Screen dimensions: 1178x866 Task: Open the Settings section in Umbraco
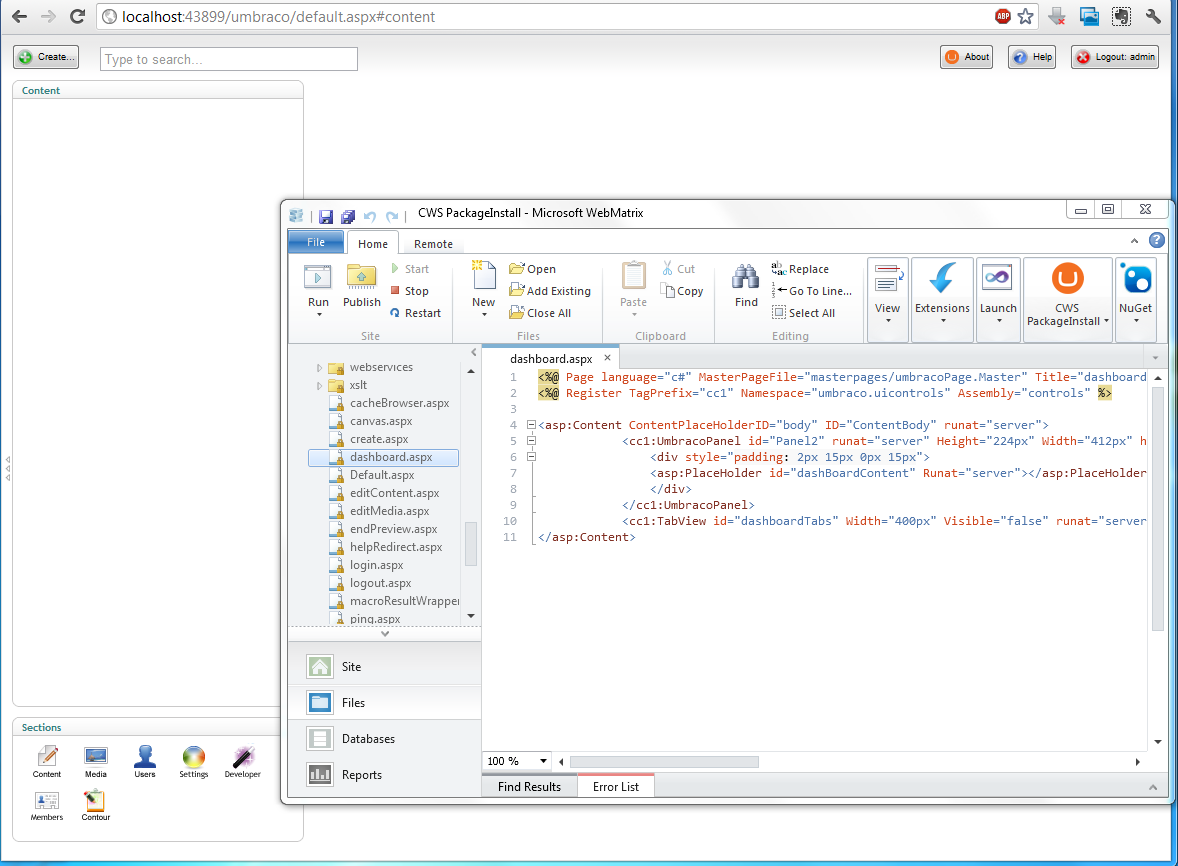pos(193,761)
